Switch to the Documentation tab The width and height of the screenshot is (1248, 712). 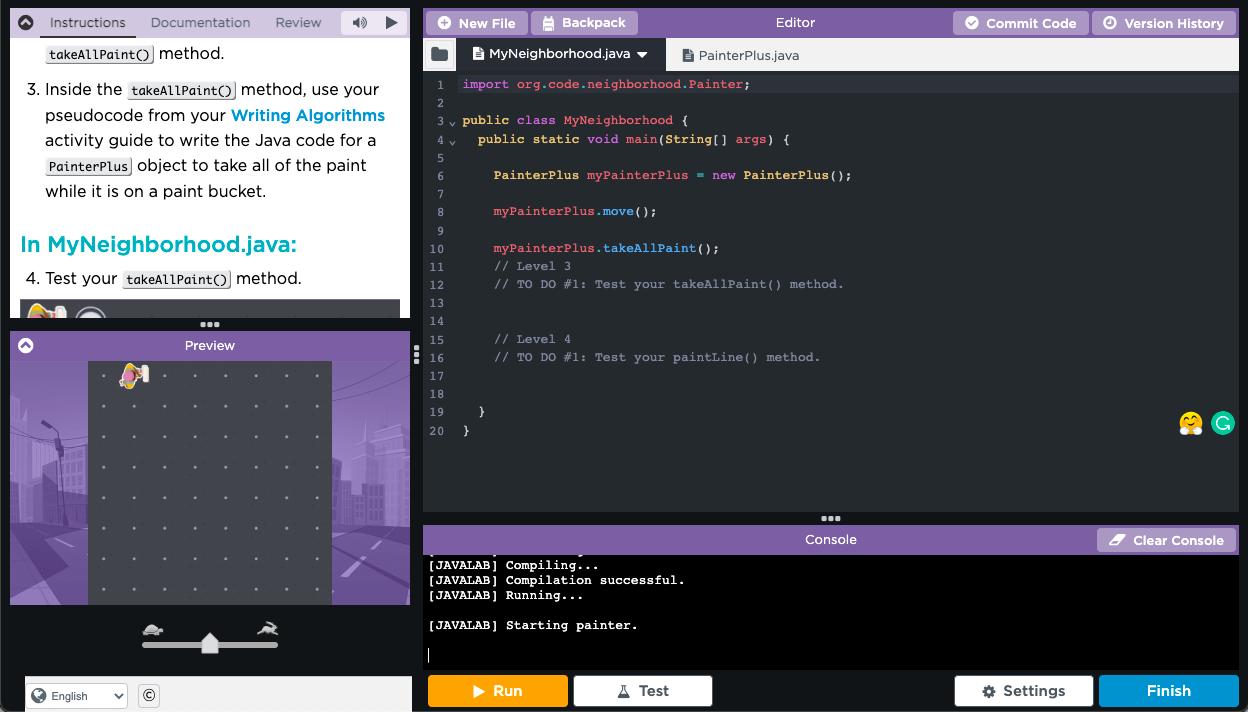coord(200,22)
